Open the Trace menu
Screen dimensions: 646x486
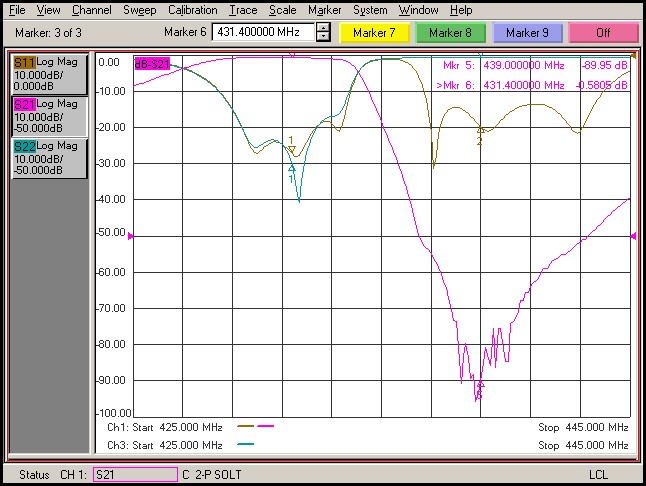(243, 10)
